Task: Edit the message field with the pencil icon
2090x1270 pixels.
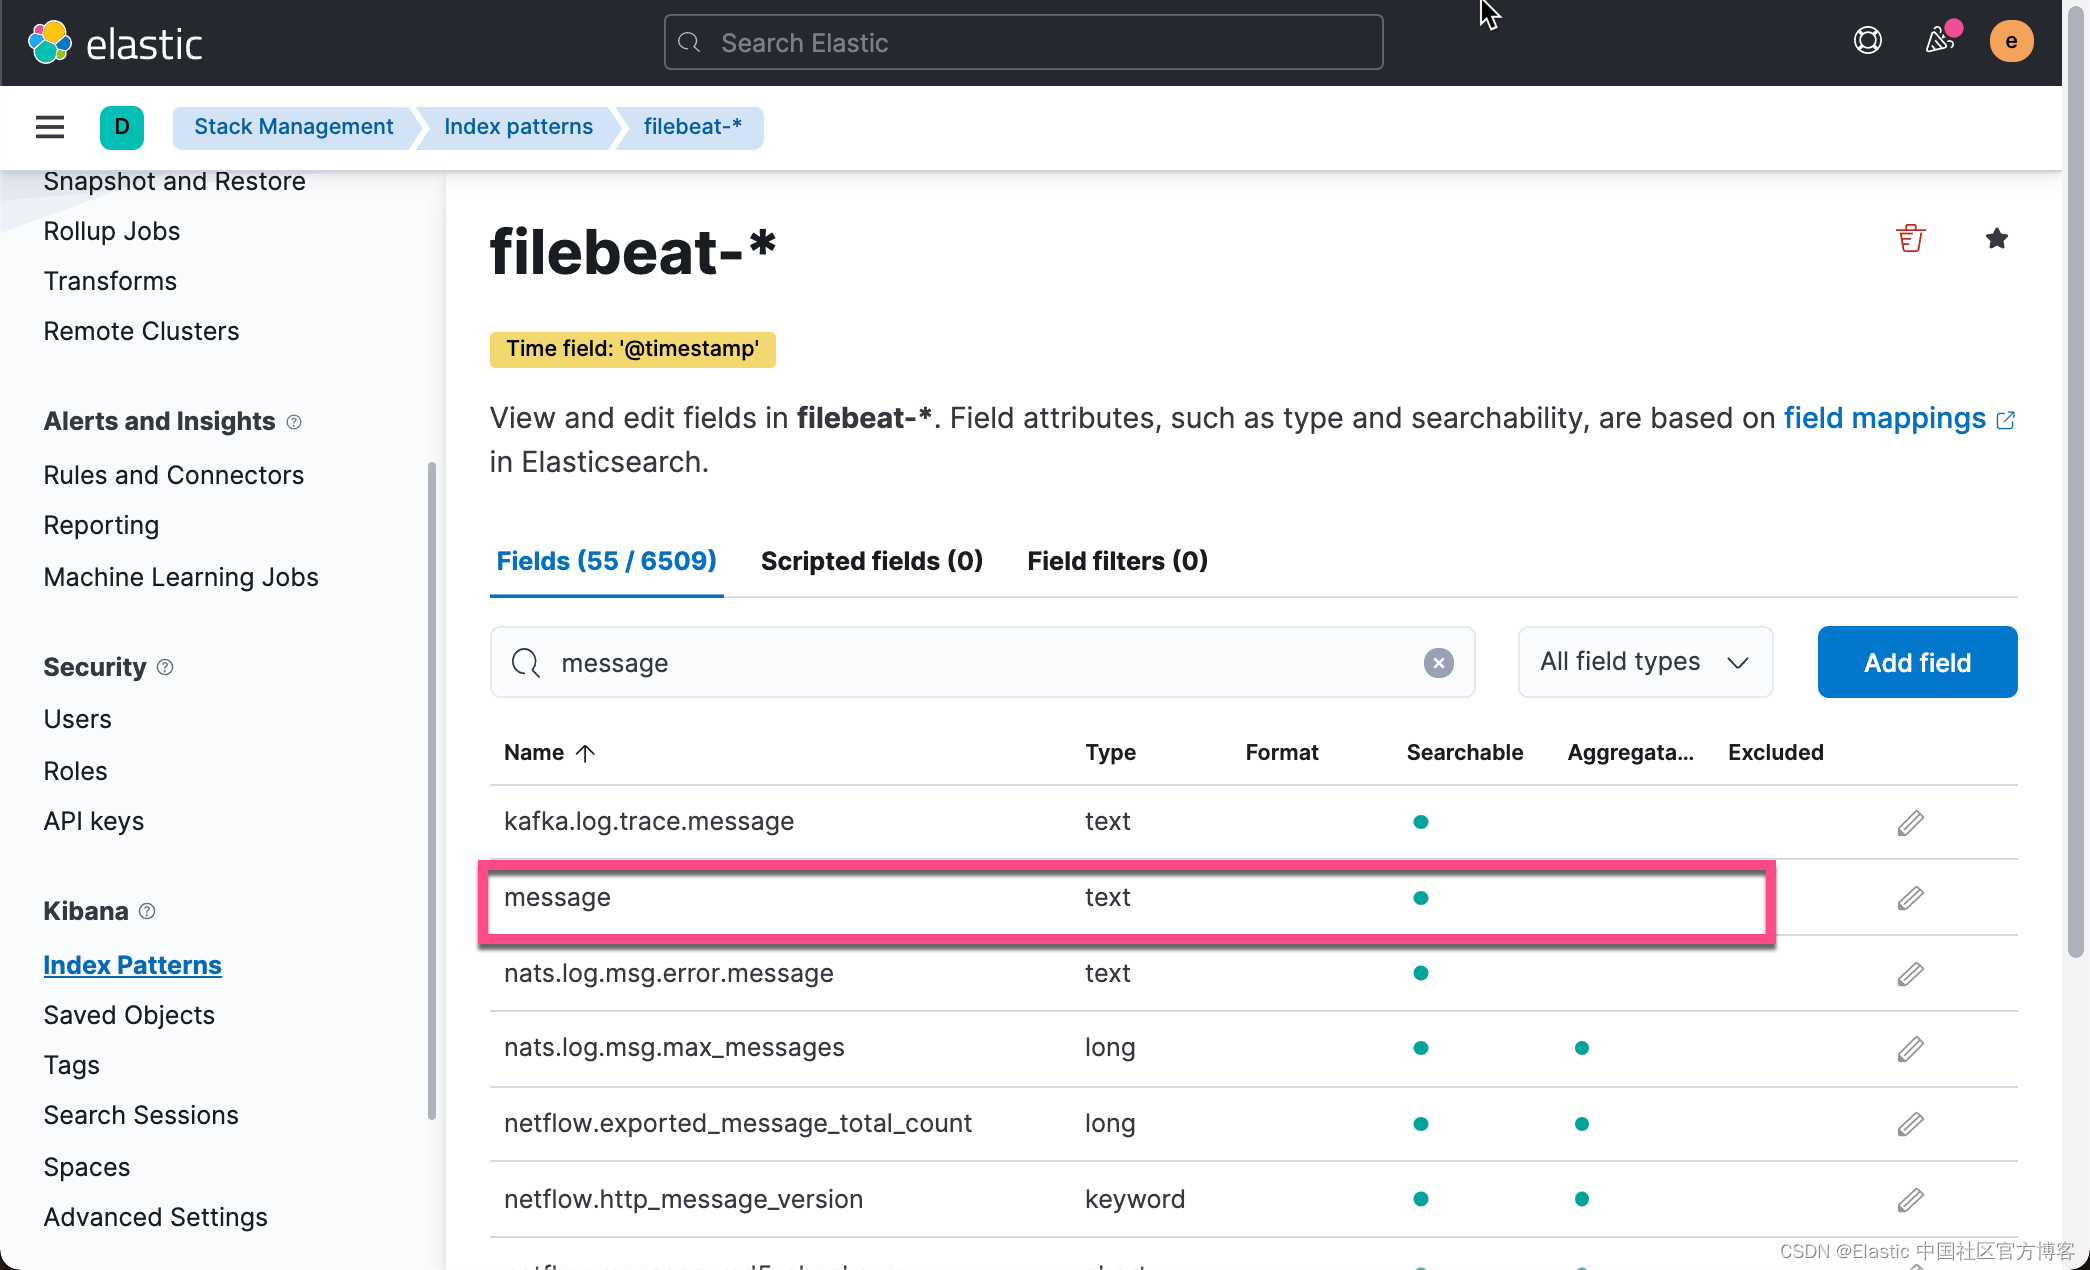Action: pos(1909,898)
